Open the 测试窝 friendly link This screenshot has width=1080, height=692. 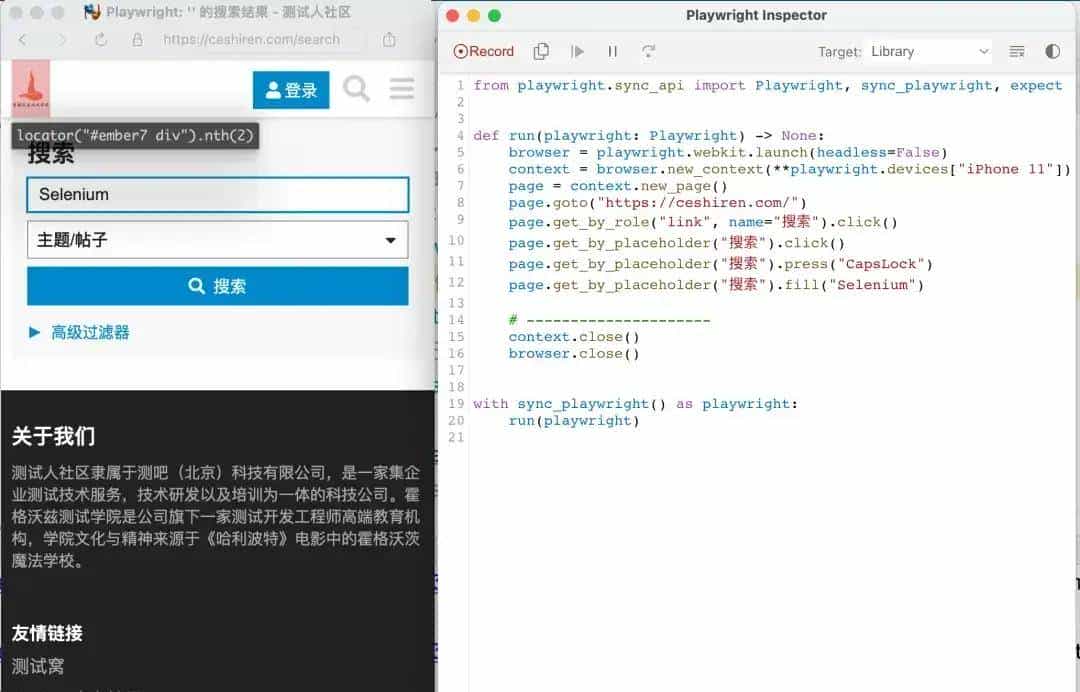point(37,666)
